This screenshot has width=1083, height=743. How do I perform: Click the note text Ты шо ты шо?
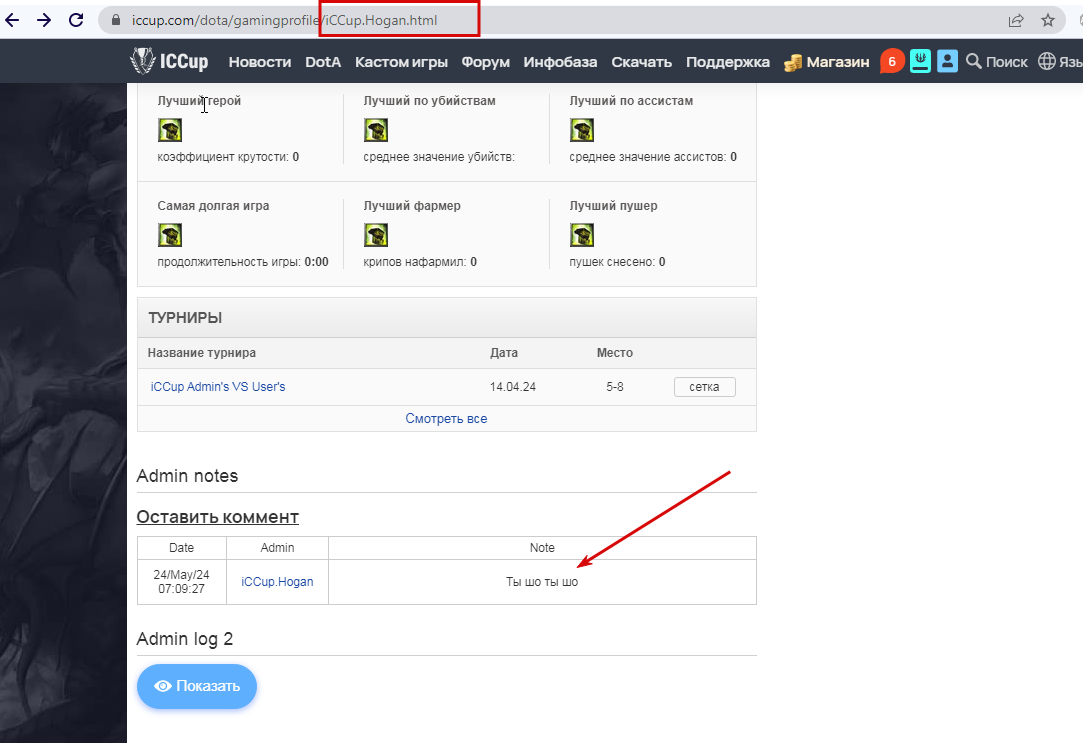tap(542, 582)
